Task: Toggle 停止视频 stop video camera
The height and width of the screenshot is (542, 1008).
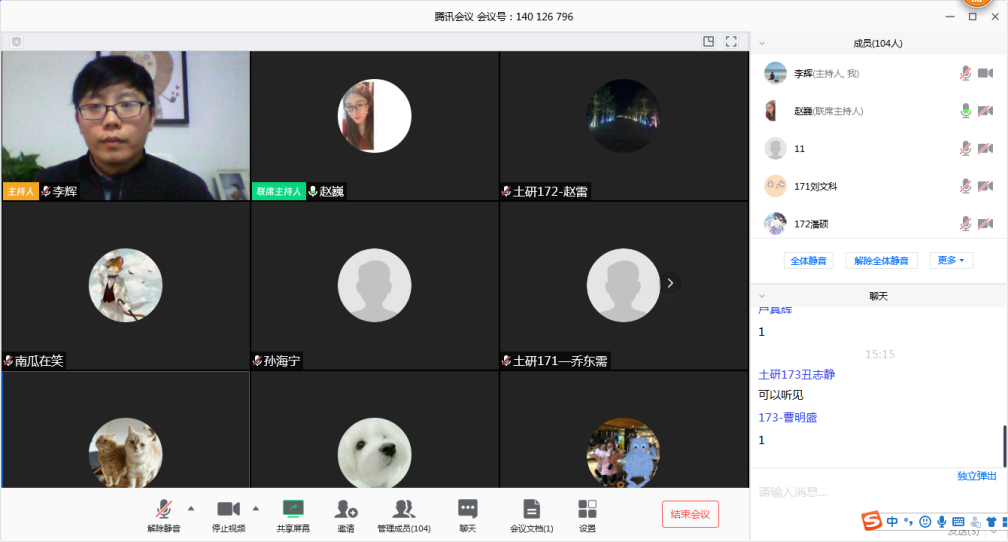Action: tap(228, 509)
